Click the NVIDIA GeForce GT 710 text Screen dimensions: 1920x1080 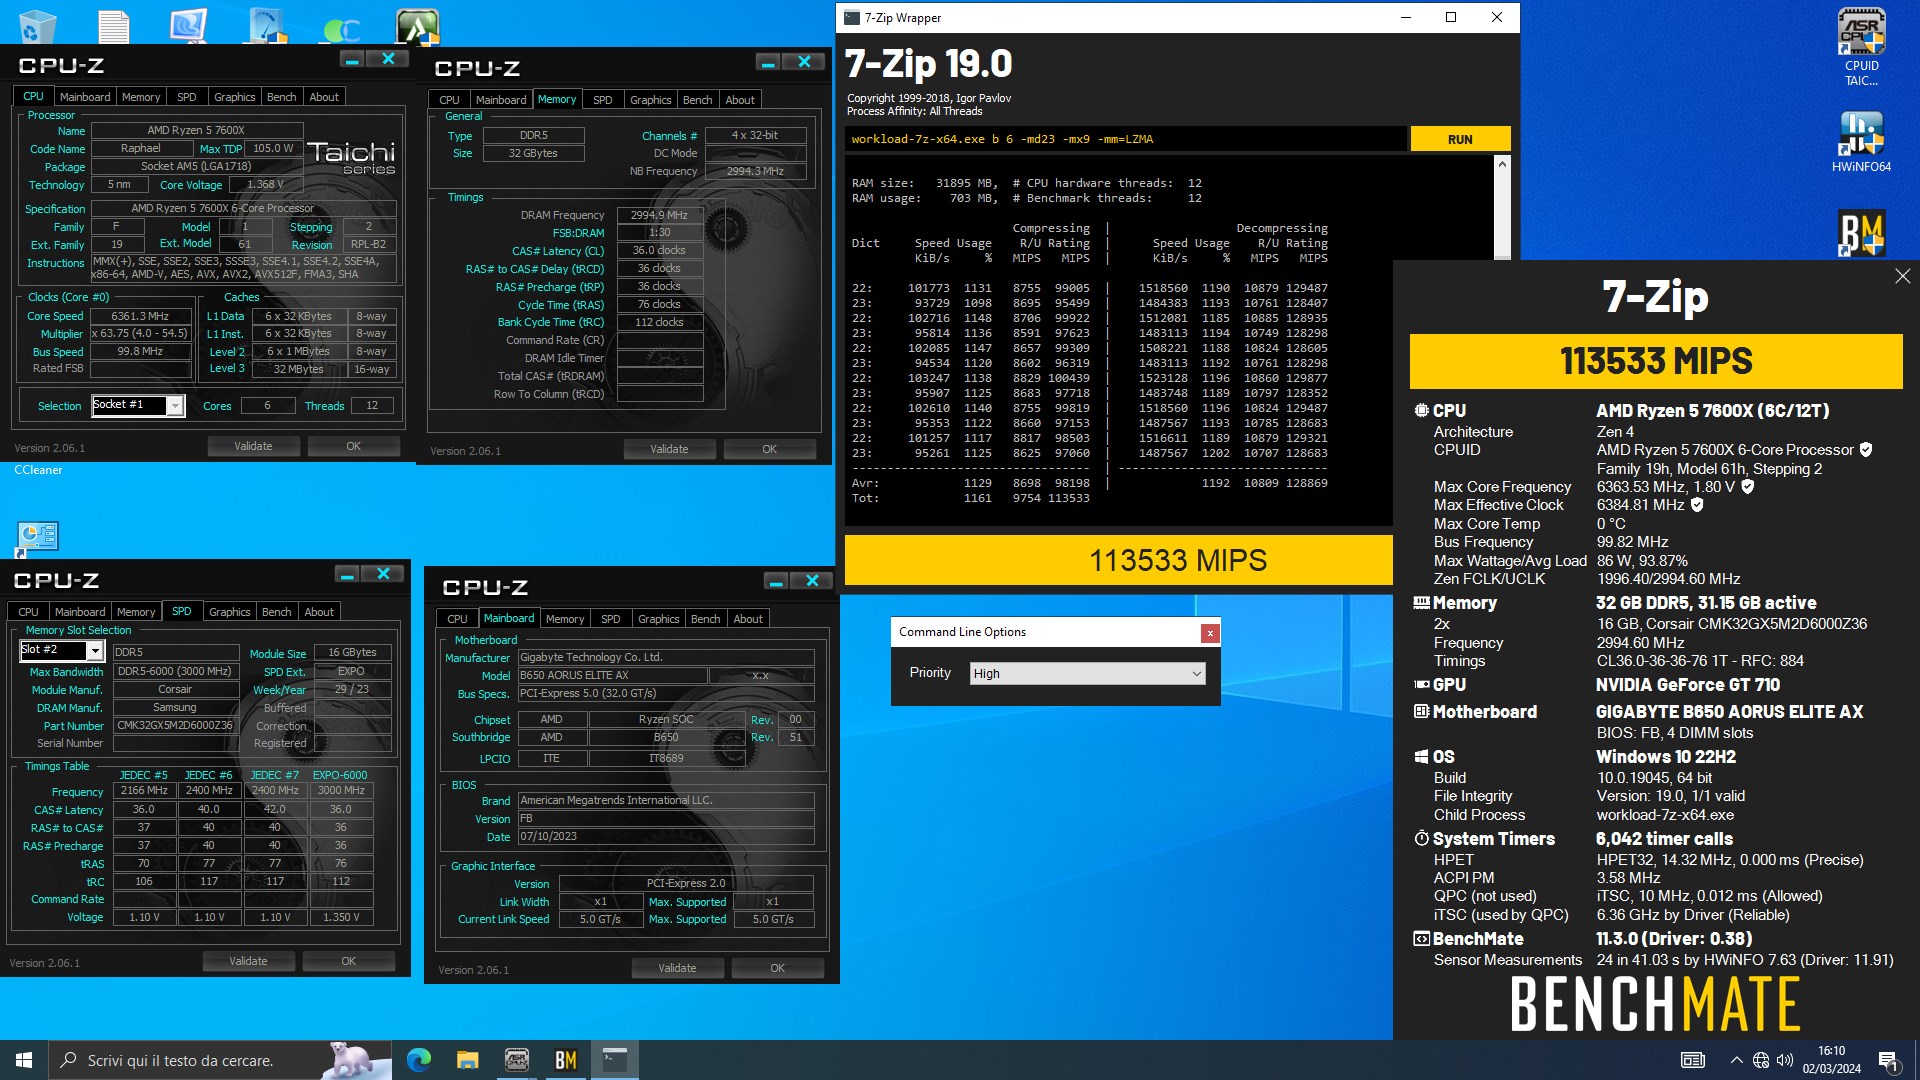1688,685
